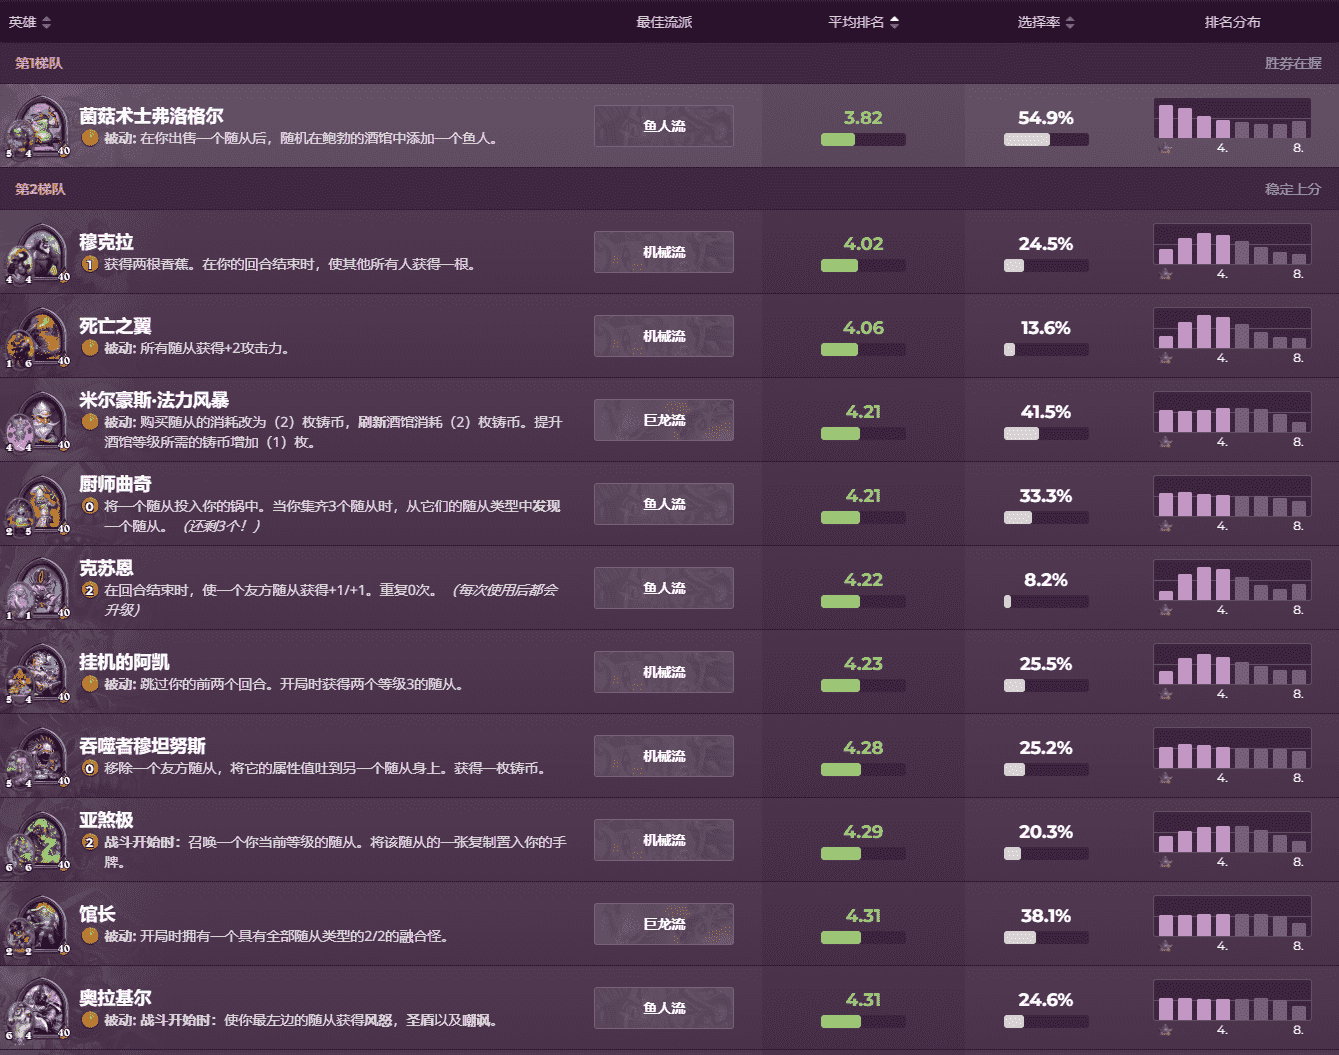Click 吞噬者穆坦努斯 hero power cost icon
Image resolution: width=1339 pixels, height=1055 pixels.
90,768
